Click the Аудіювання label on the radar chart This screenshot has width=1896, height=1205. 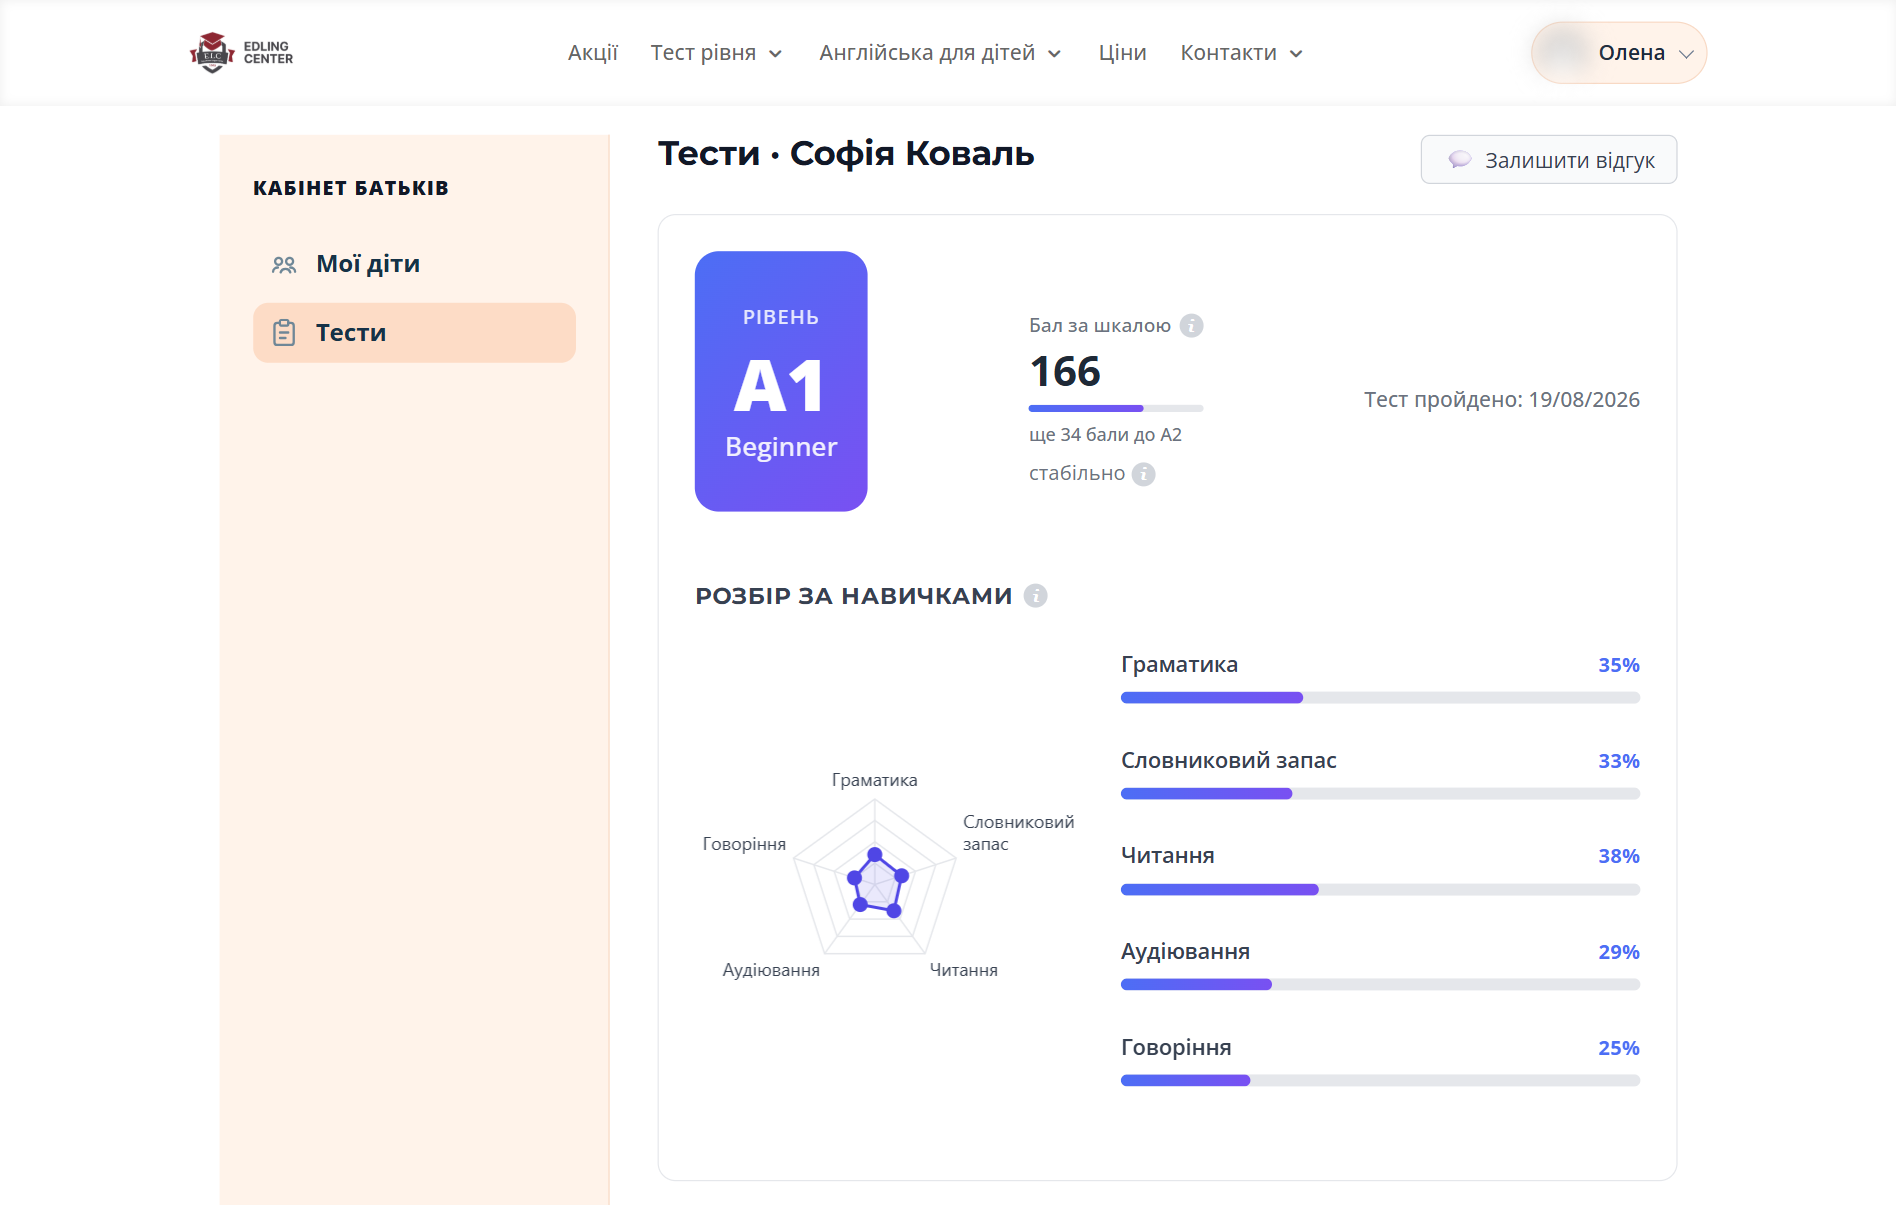[x=771, y=970]
